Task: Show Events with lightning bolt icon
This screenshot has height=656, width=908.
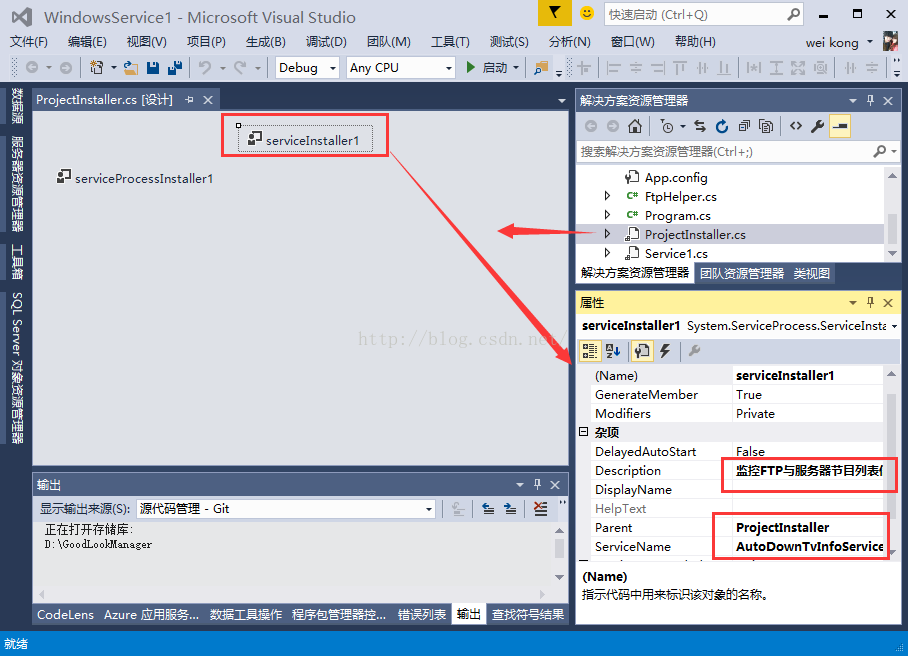Action: [x=665, y=350]
